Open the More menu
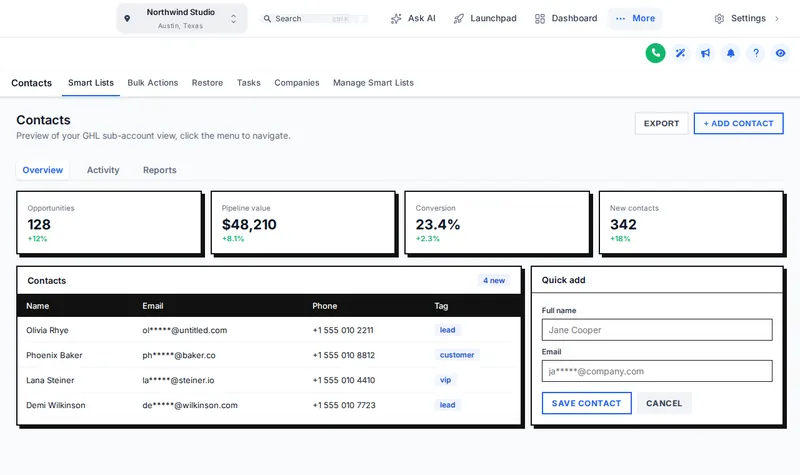The height and width of the screenshot is (475, 800). click(x=635, y=18)
